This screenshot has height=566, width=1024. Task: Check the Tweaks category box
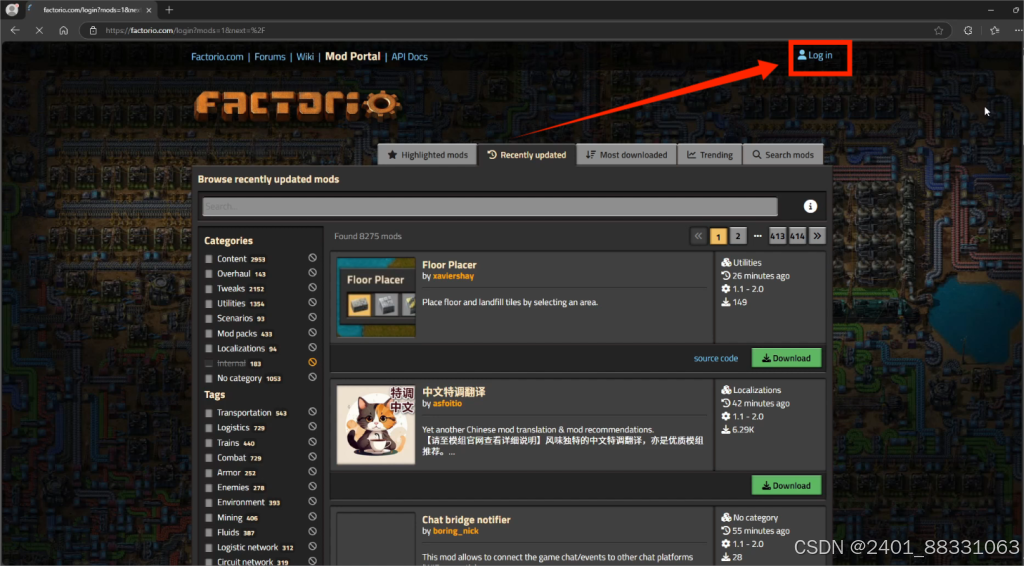209,289
